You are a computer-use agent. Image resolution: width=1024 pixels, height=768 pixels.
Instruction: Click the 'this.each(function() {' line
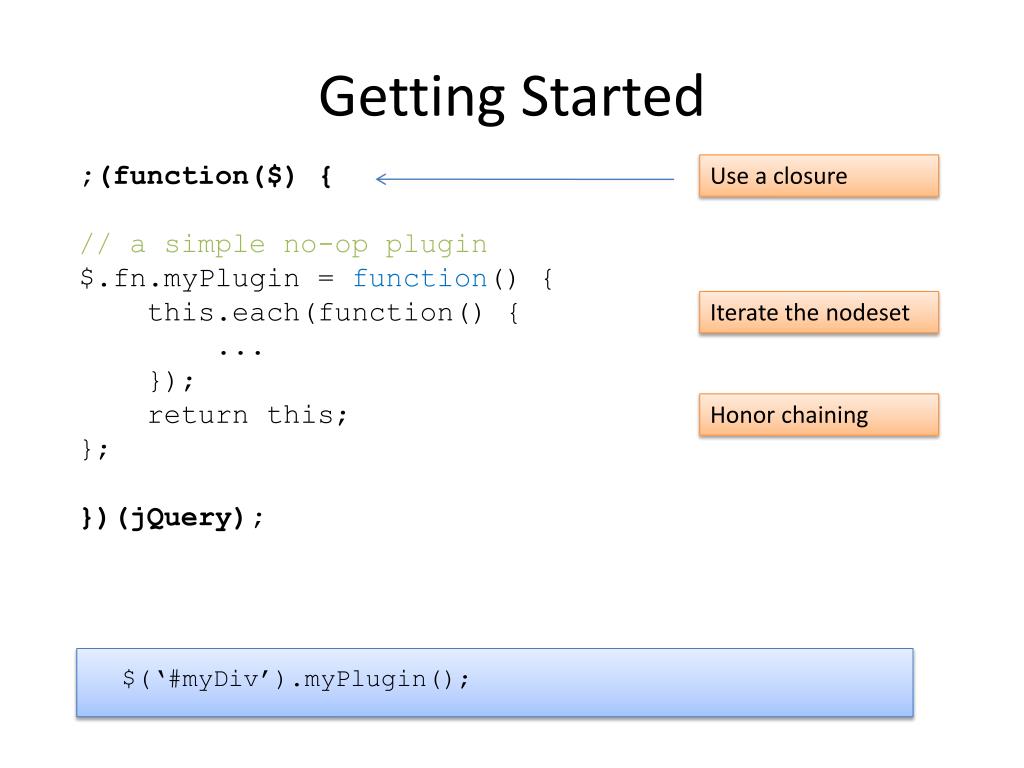[x=334, y=313]
